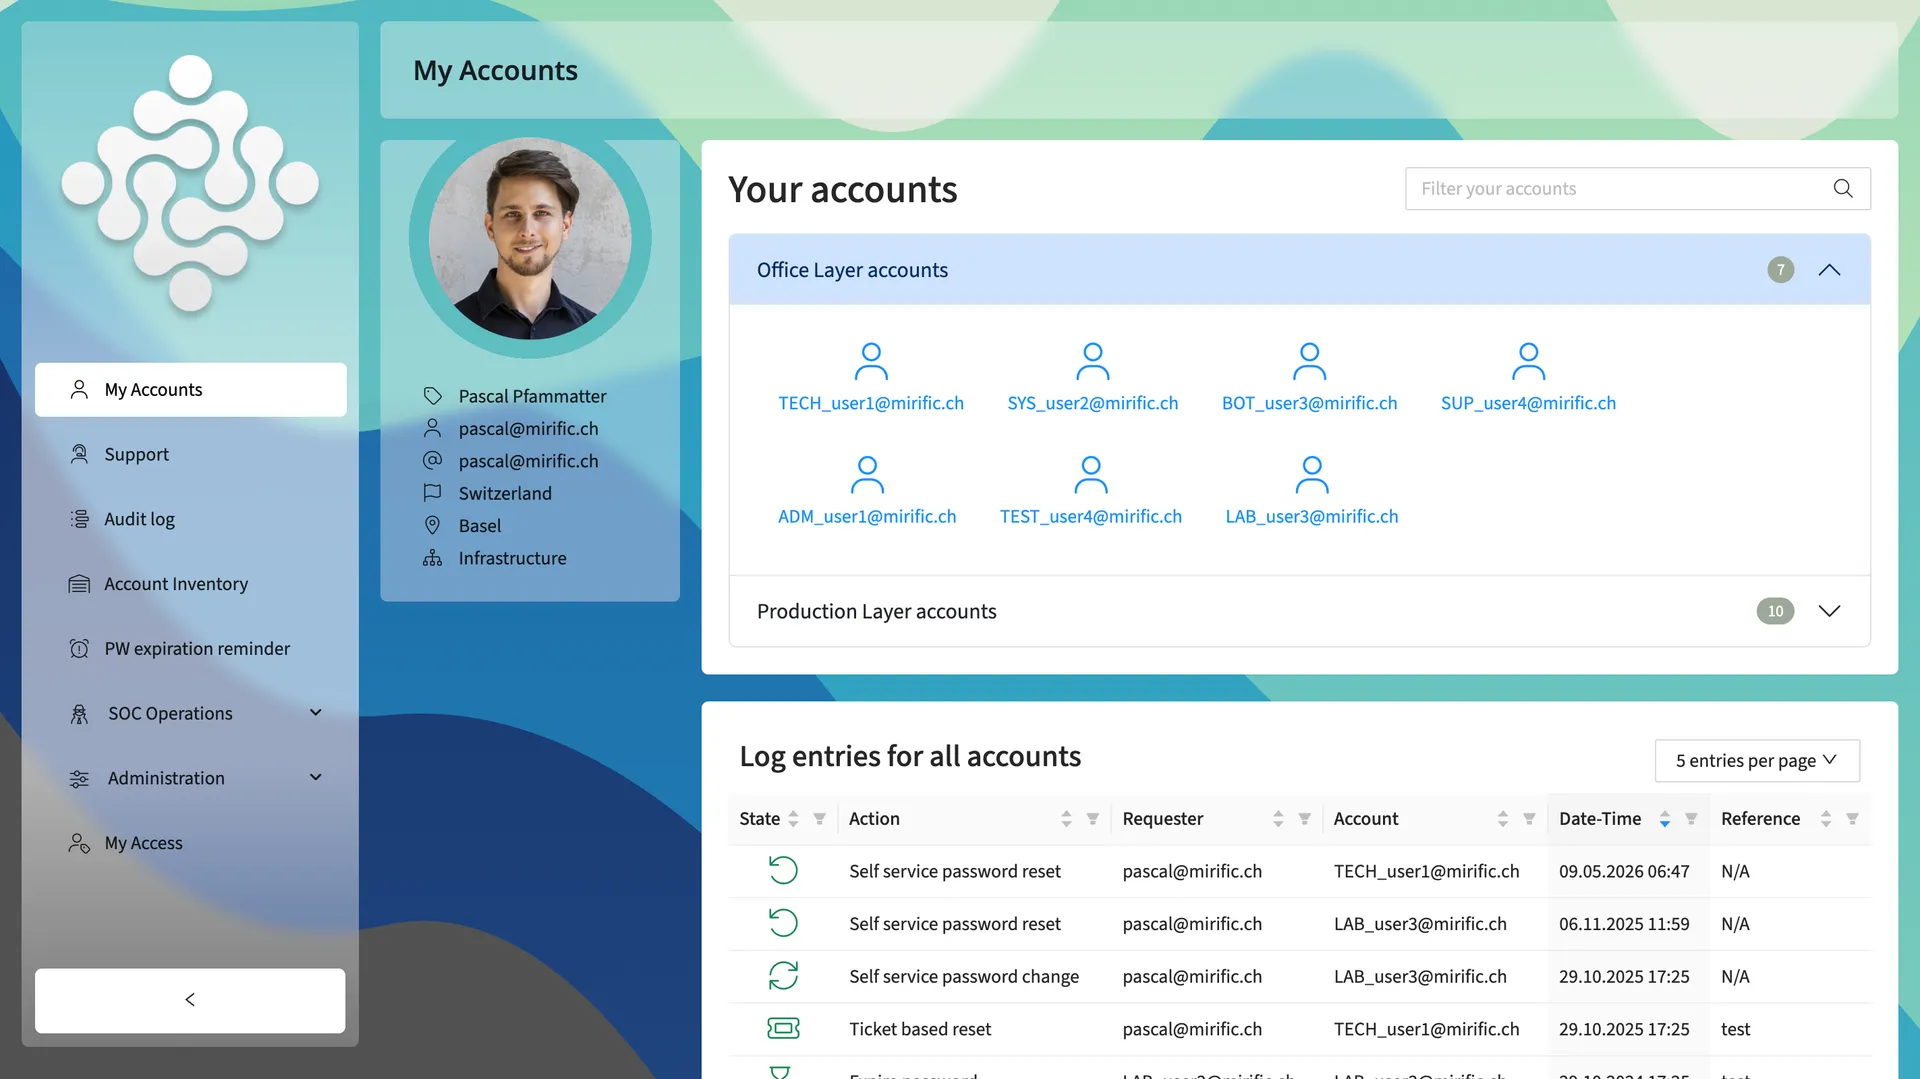Click the reset state icon for 09.05.2026 entry
This screenshot has width=1920, height=1079.
tap(783, 870)
